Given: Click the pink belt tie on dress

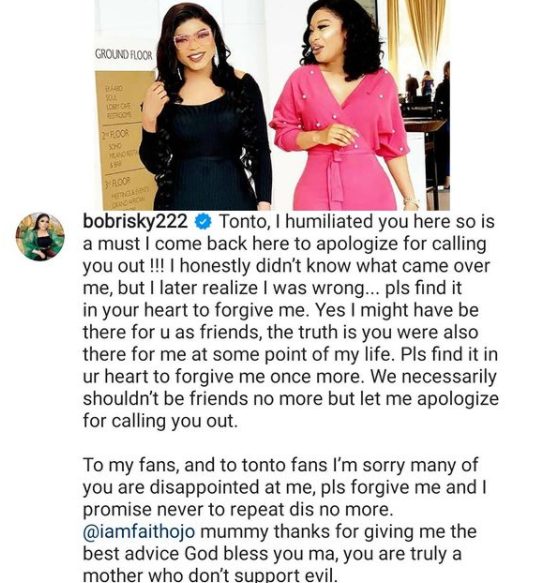Looking at the screenshot, I should click(336, 175).
